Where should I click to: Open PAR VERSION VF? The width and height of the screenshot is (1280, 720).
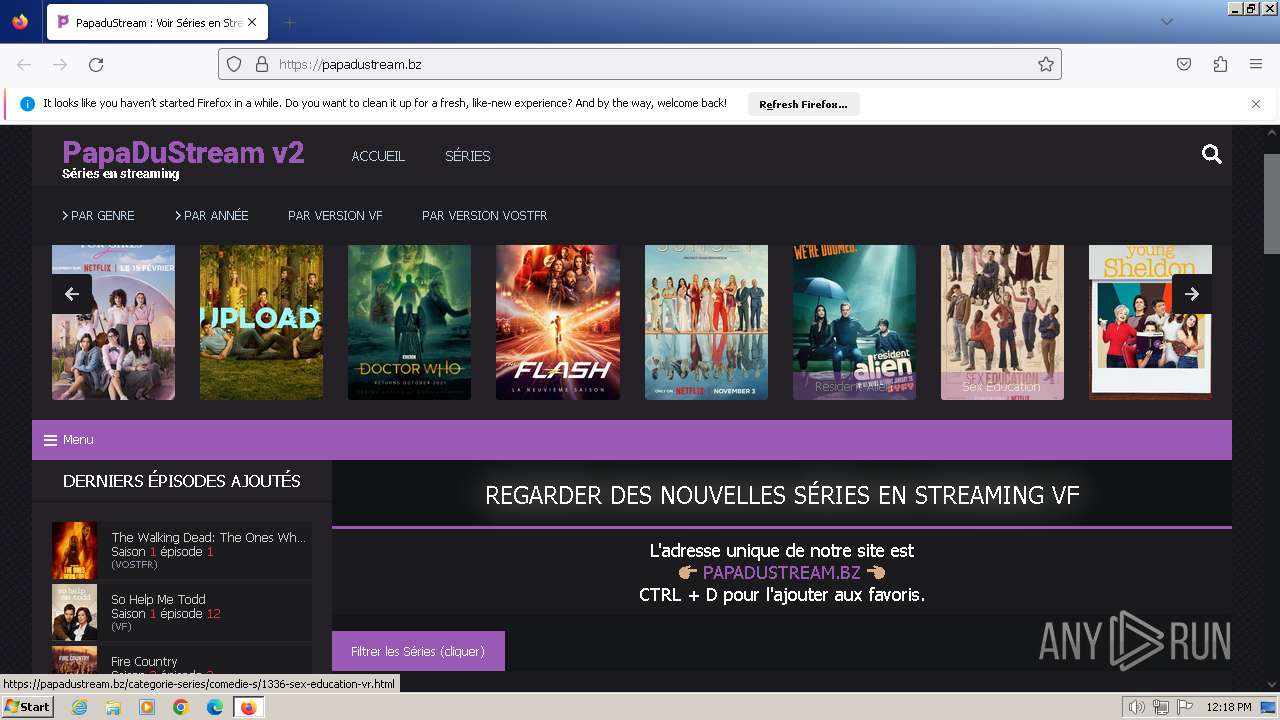click(x=335, y=215)
